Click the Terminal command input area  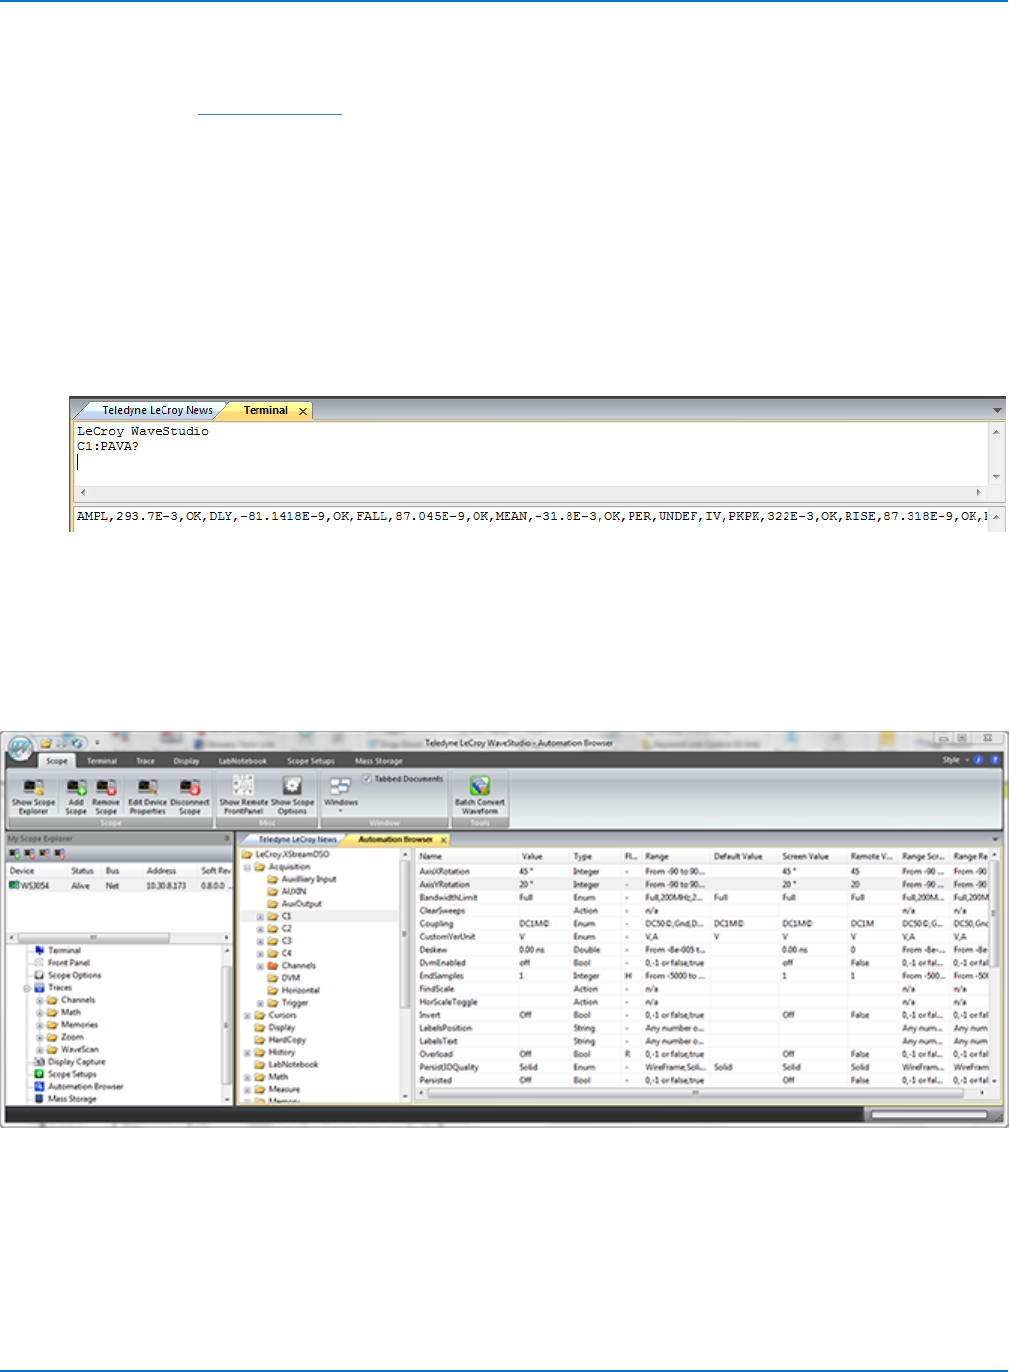(531, 454)
